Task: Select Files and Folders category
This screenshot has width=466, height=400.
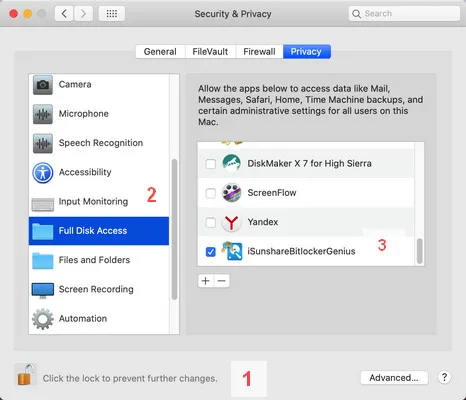Action: [x=99, y=260]
